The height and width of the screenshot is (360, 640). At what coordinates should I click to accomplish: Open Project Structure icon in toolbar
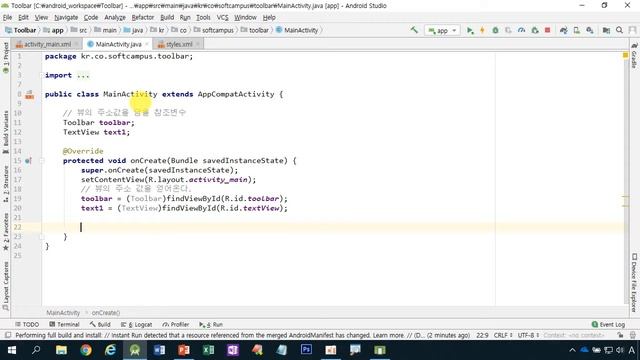tap(606, 30)
